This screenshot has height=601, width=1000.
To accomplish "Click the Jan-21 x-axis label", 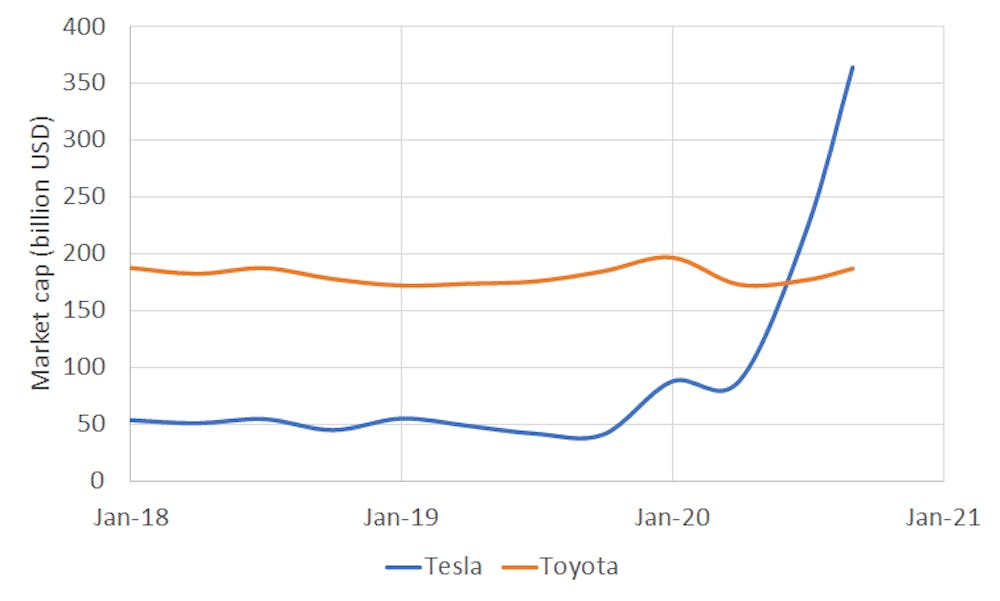I will tap(942, 518).
